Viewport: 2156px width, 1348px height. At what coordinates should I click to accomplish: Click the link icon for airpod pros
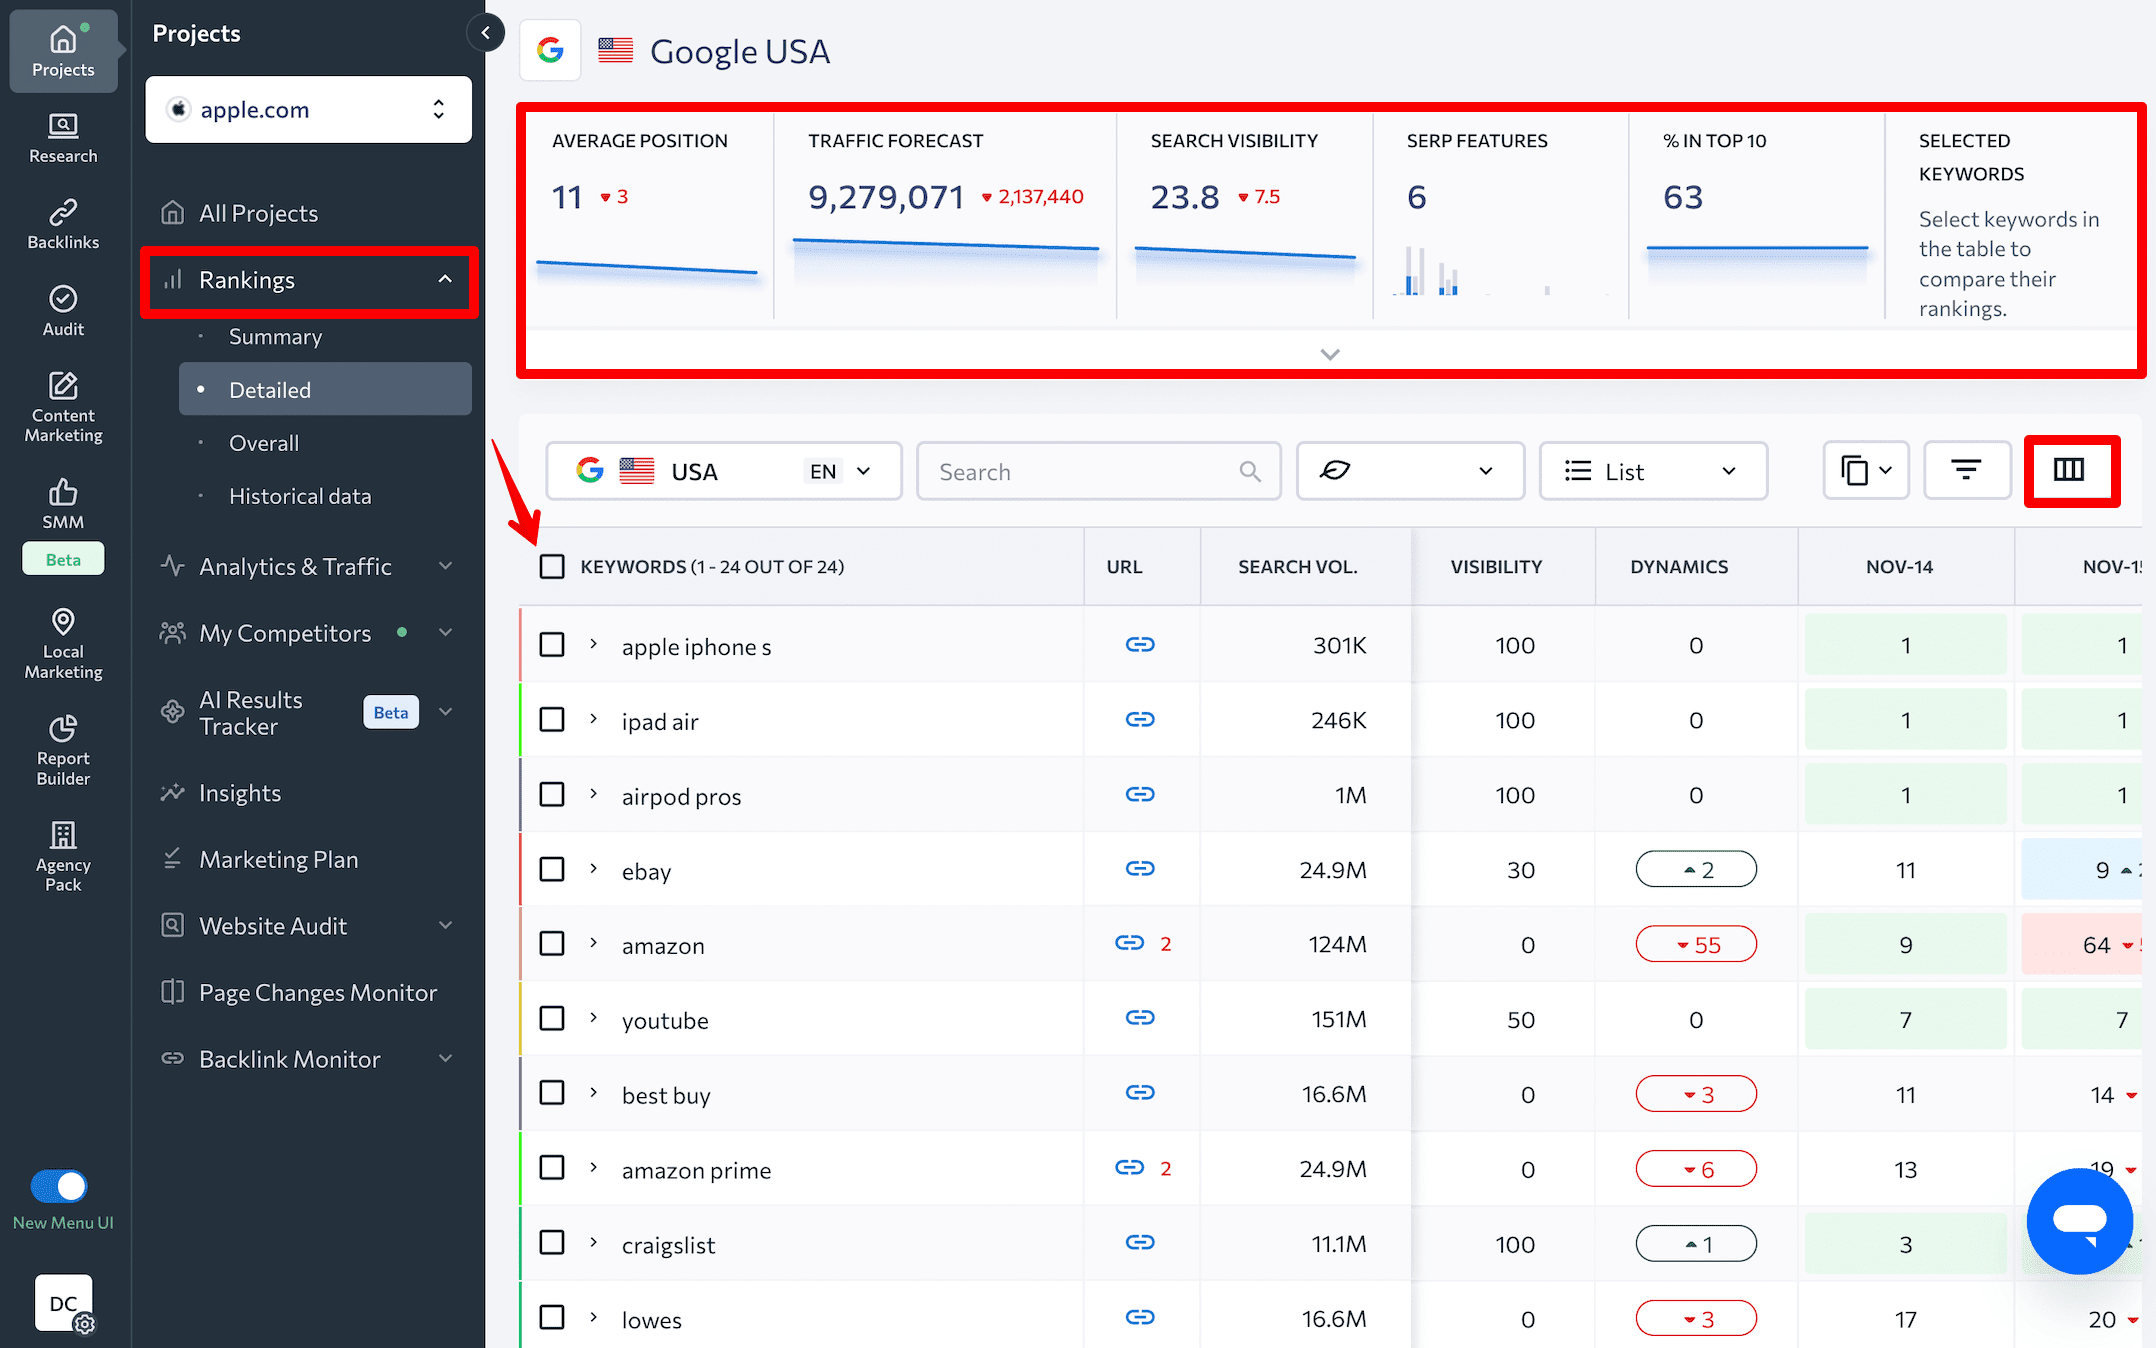1139,794
